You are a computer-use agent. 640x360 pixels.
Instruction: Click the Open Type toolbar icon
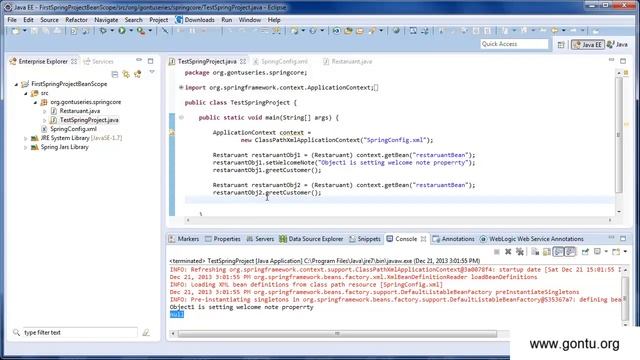pyautogui.click(x=348, y=31)
